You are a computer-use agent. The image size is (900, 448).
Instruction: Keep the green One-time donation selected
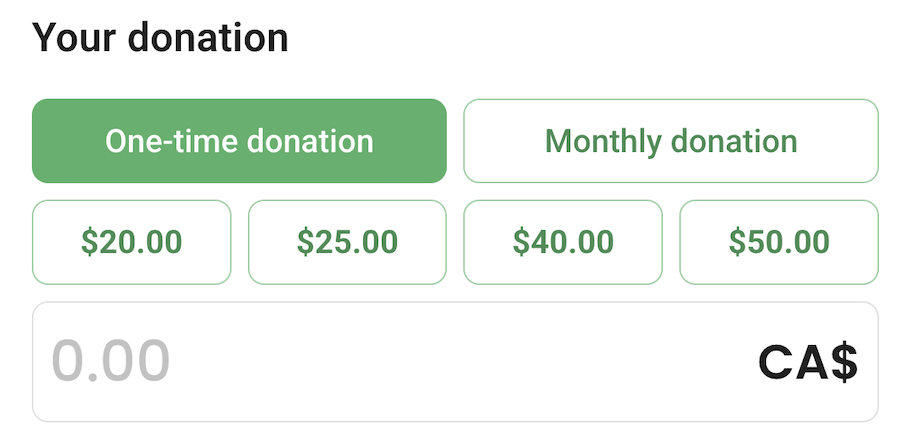tap(239, 141)
